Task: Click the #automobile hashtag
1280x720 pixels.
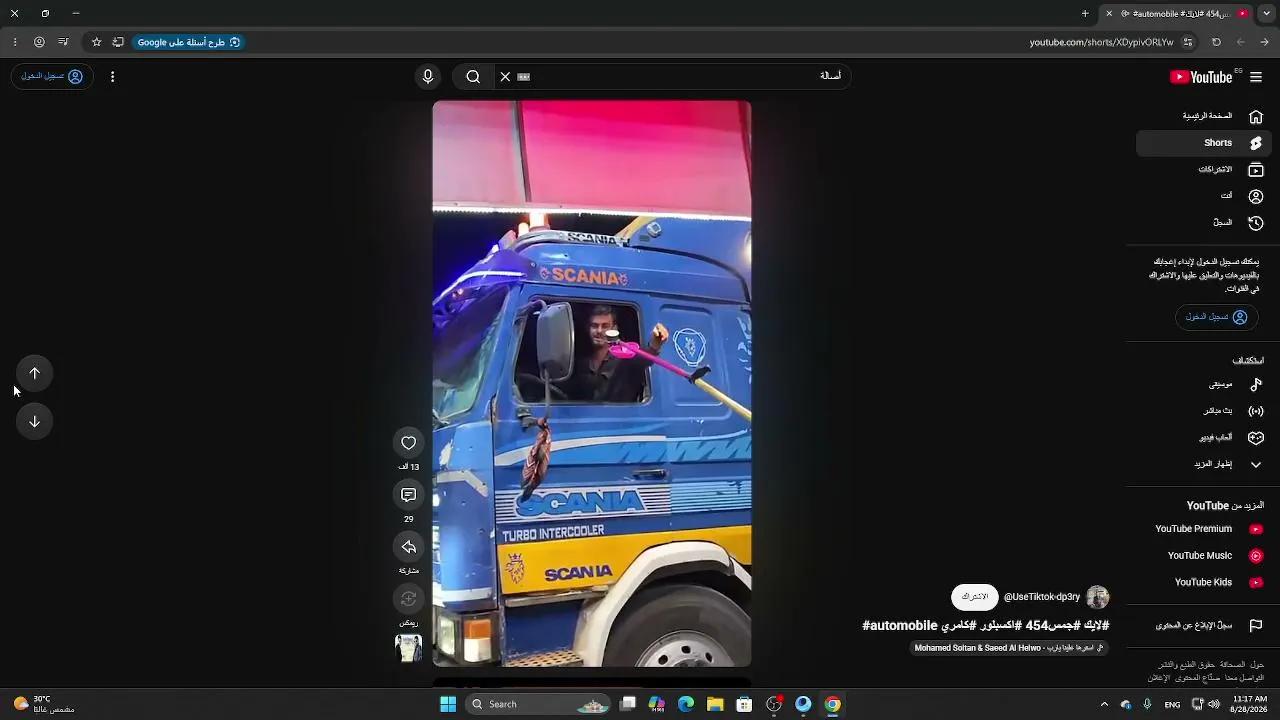Action: point(900,626)
